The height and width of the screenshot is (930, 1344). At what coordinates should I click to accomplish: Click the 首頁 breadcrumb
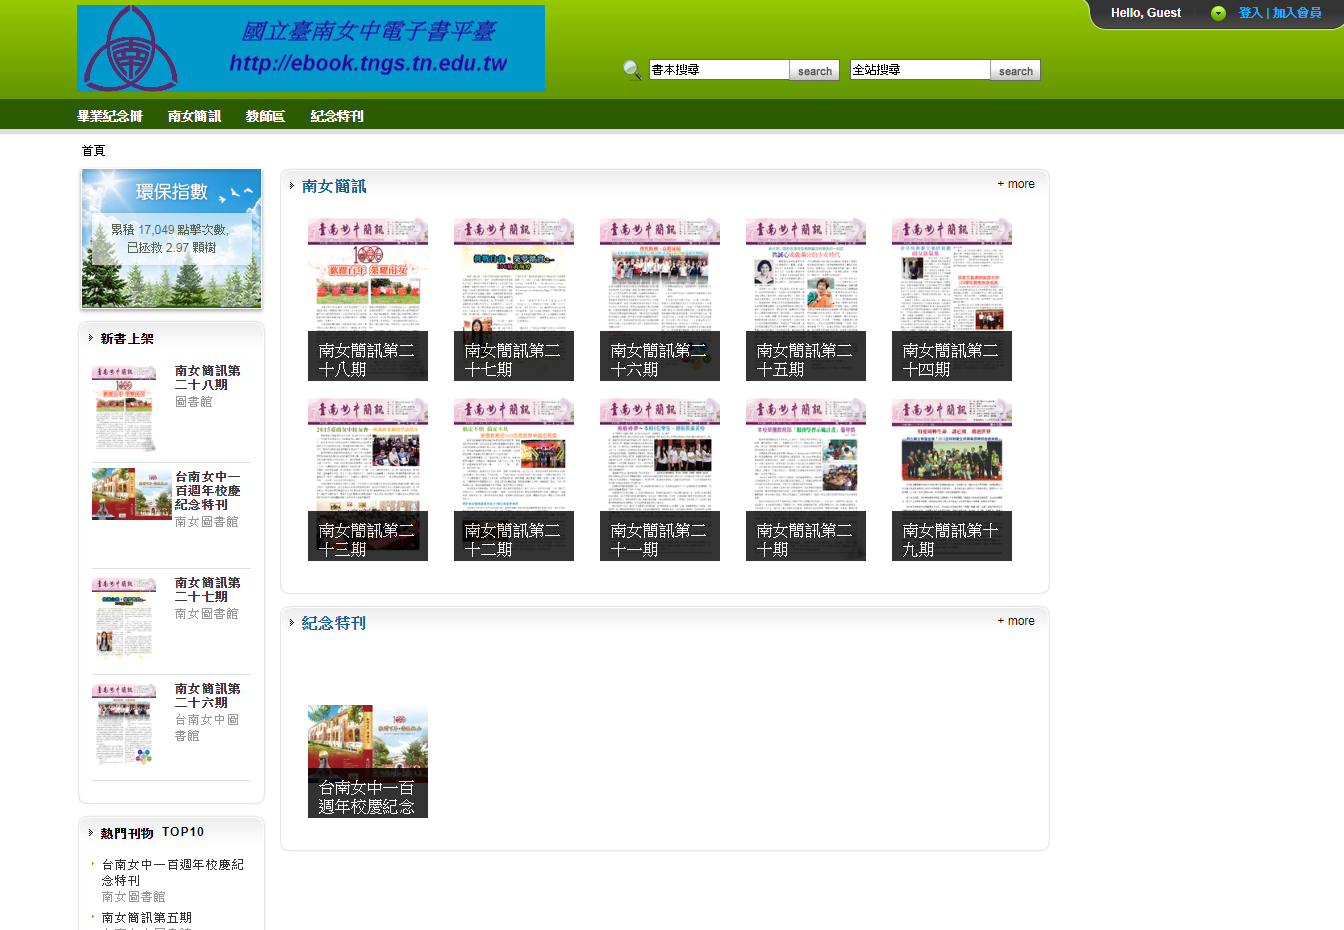point(93,151)
